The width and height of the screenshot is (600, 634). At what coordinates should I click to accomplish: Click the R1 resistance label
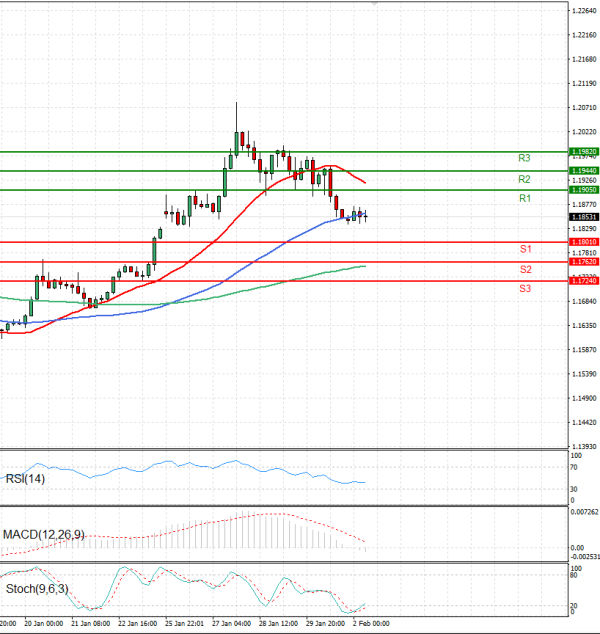click(524, 200)
